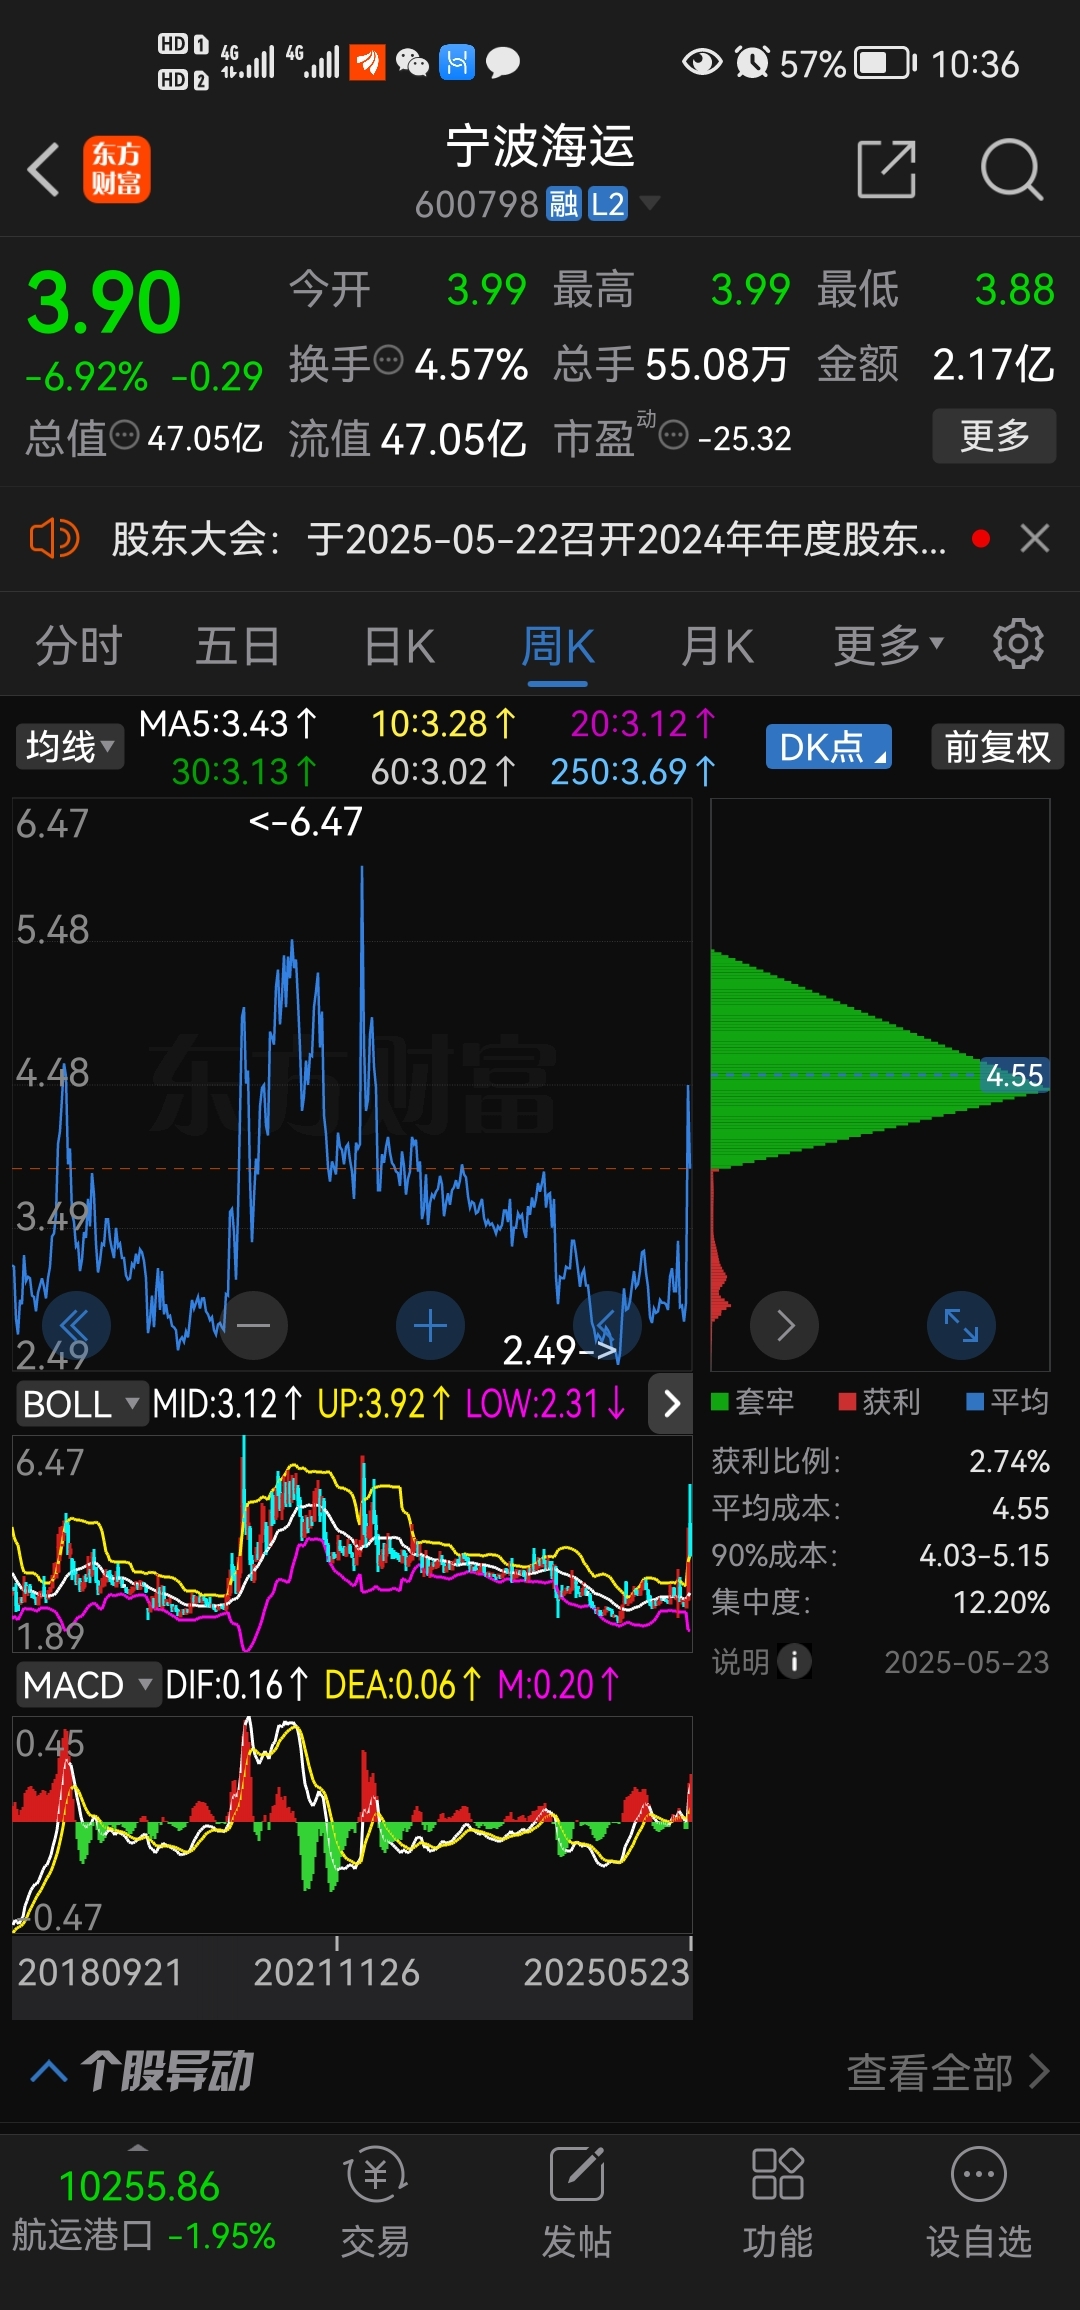The height and width of the screenshot is (2310, 1080).
Task: Switch to 日K tab
Action: pyautogui.click(x=399, y=646)
